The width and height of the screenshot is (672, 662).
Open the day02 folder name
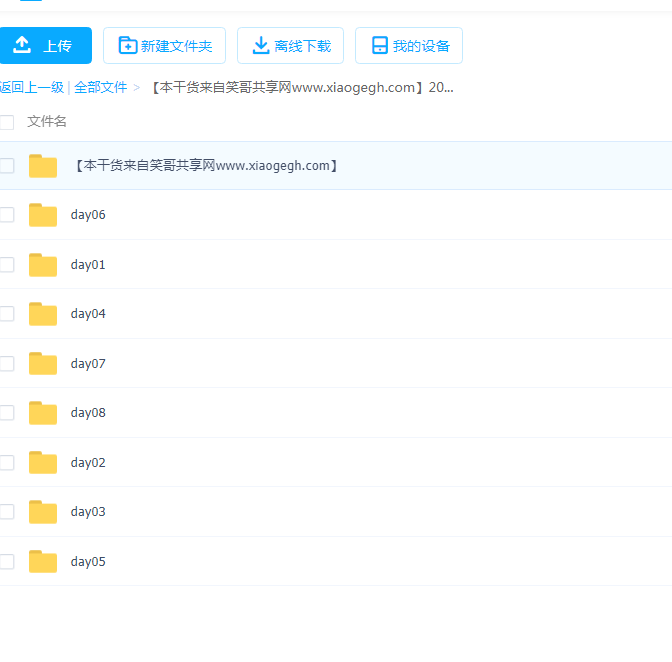88,463
